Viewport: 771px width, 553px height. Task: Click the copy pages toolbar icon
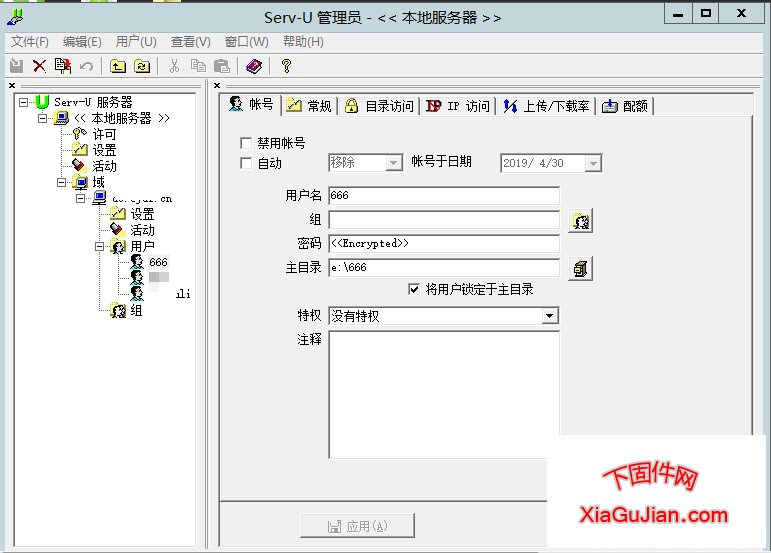click(198, 66)
